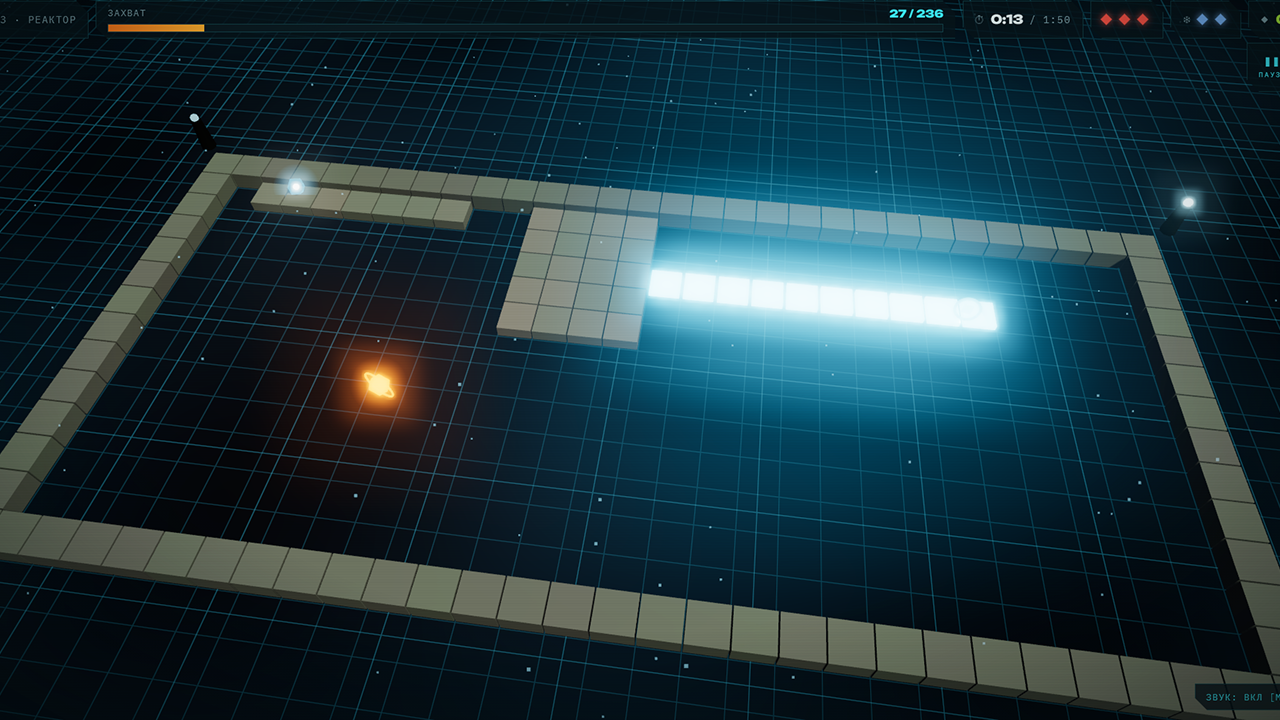Click the small gray diamond icon
Image resolution: width=1280 pixels, height=720 pixels.
coord(1264,19)
